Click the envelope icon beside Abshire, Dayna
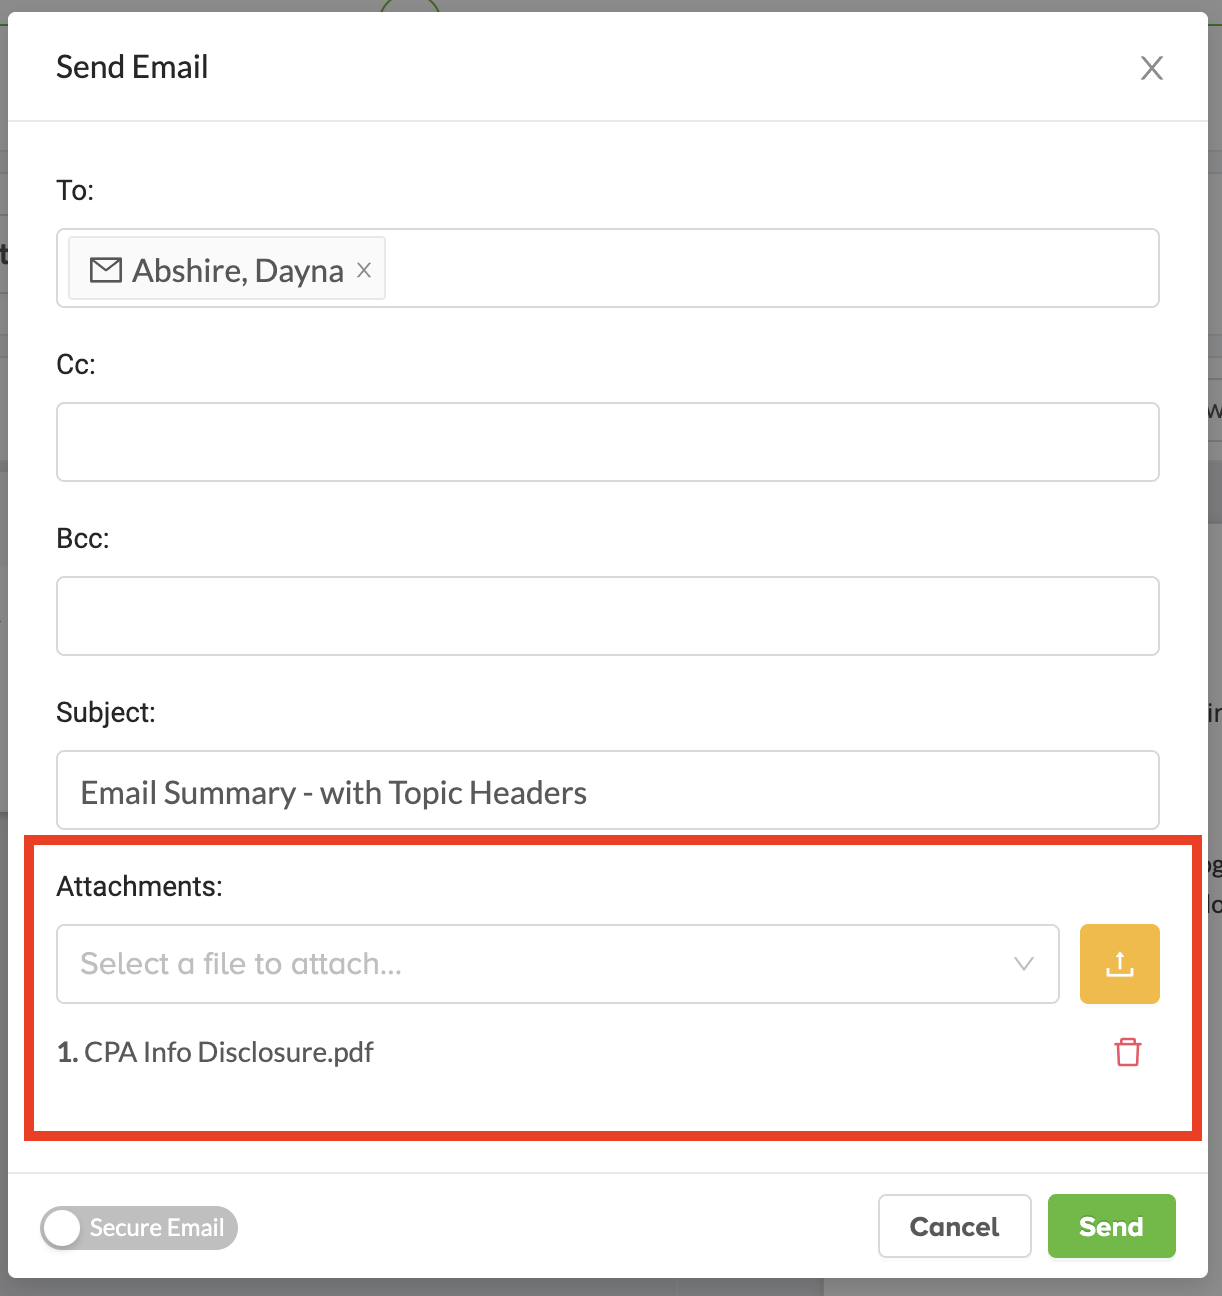The width and height of the screenshot is (1222, 1296). pyautogui.click(x=106, y=270)
